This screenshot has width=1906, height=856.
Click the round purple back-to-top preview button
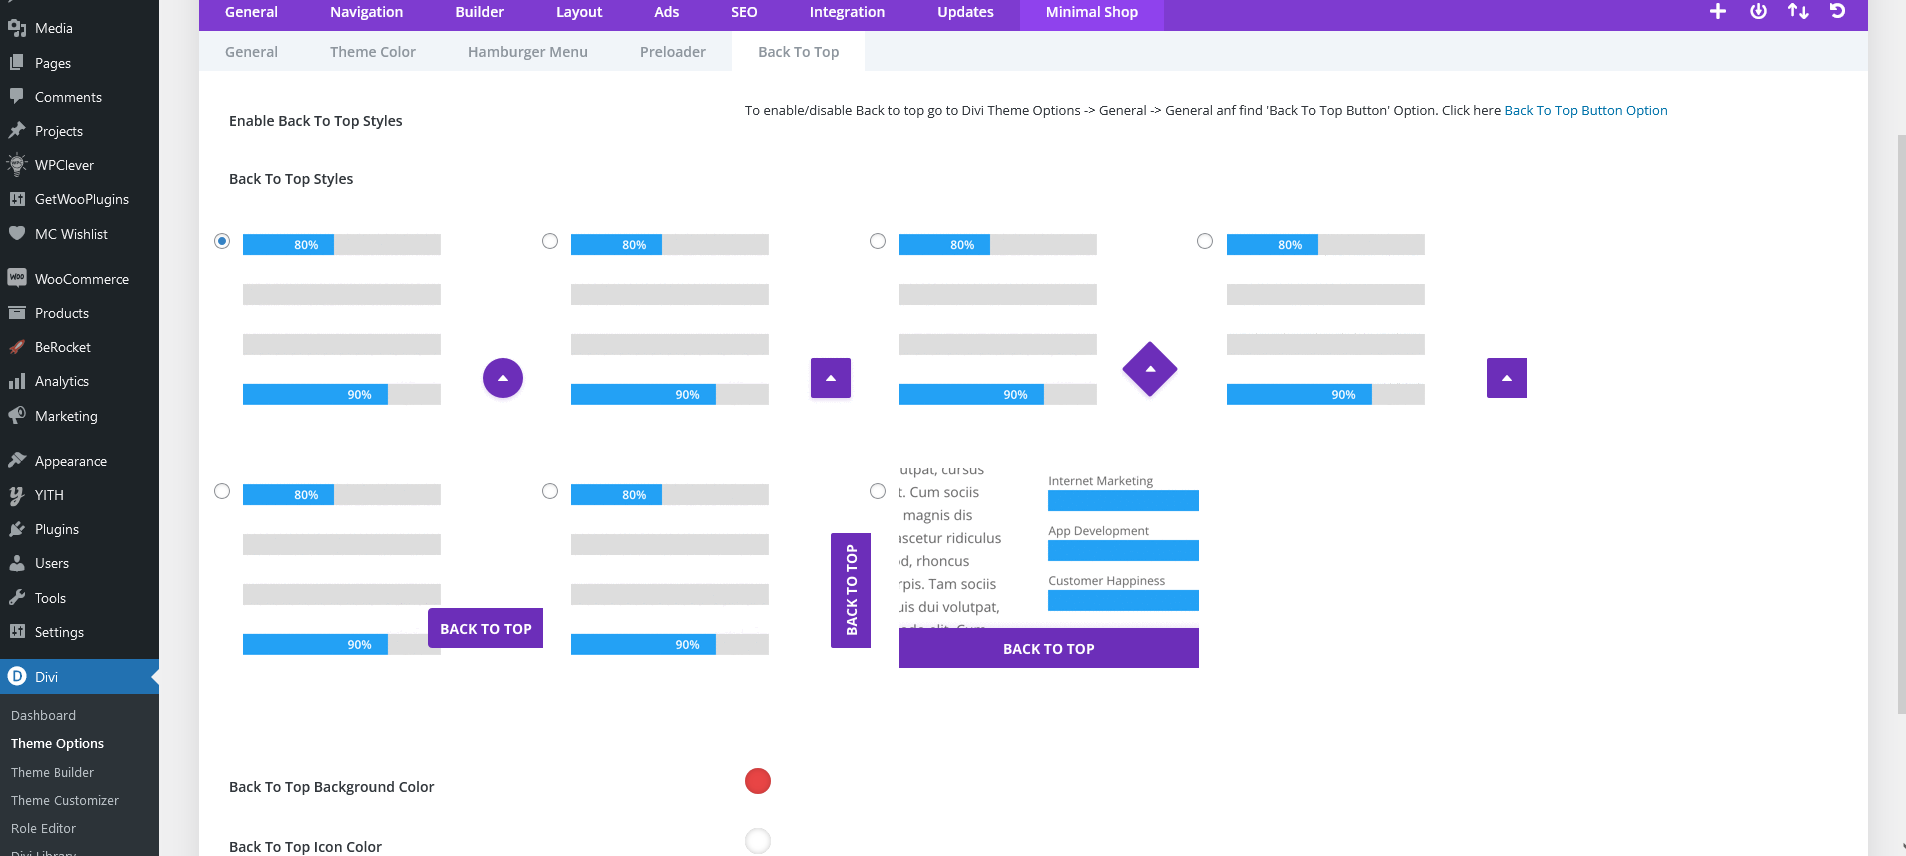pyautogui.click(x=503, y=378)
